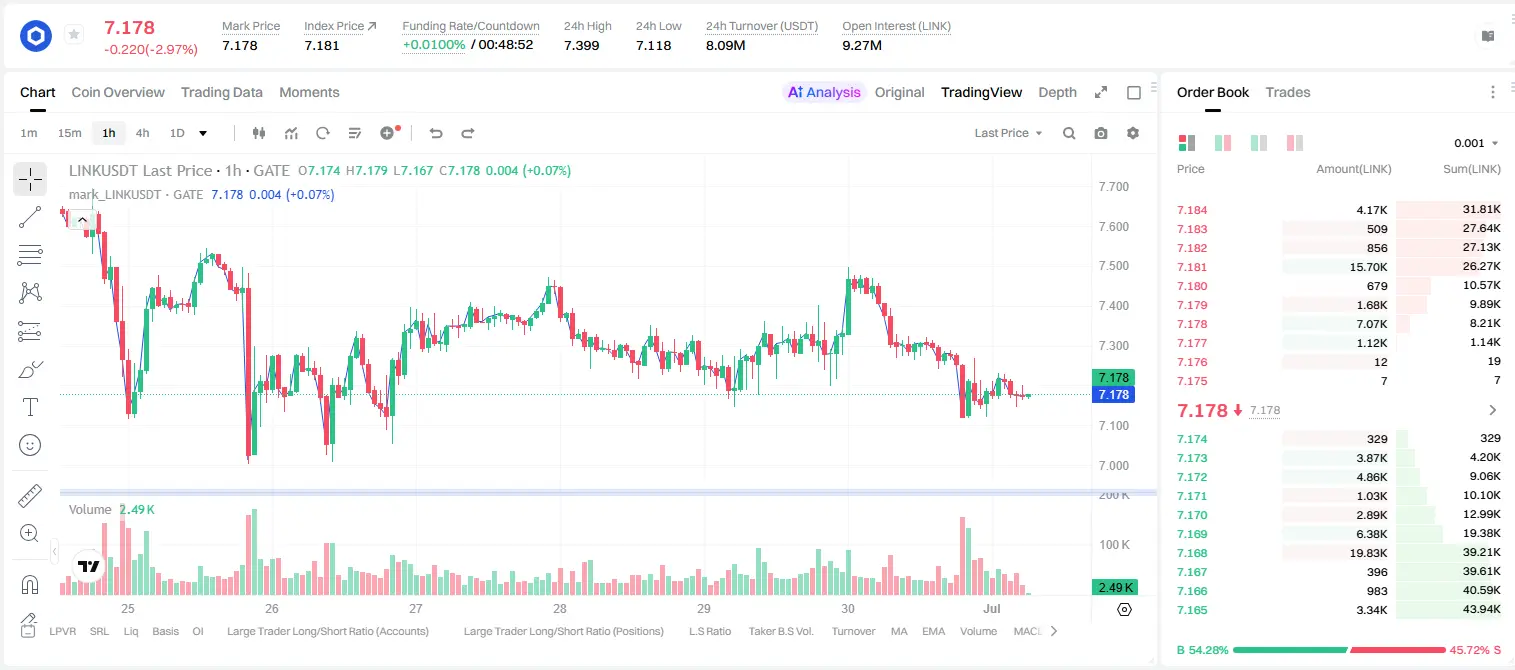Screen dimensions: 1515x670
Task: Show only sell orders in order book
Action: [x=1295, y=143]
